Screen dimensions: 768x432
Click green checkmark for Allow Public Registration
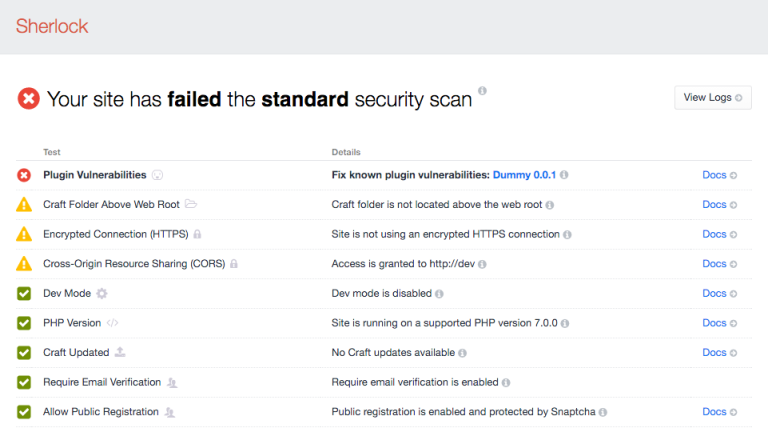tap(24, 412)
